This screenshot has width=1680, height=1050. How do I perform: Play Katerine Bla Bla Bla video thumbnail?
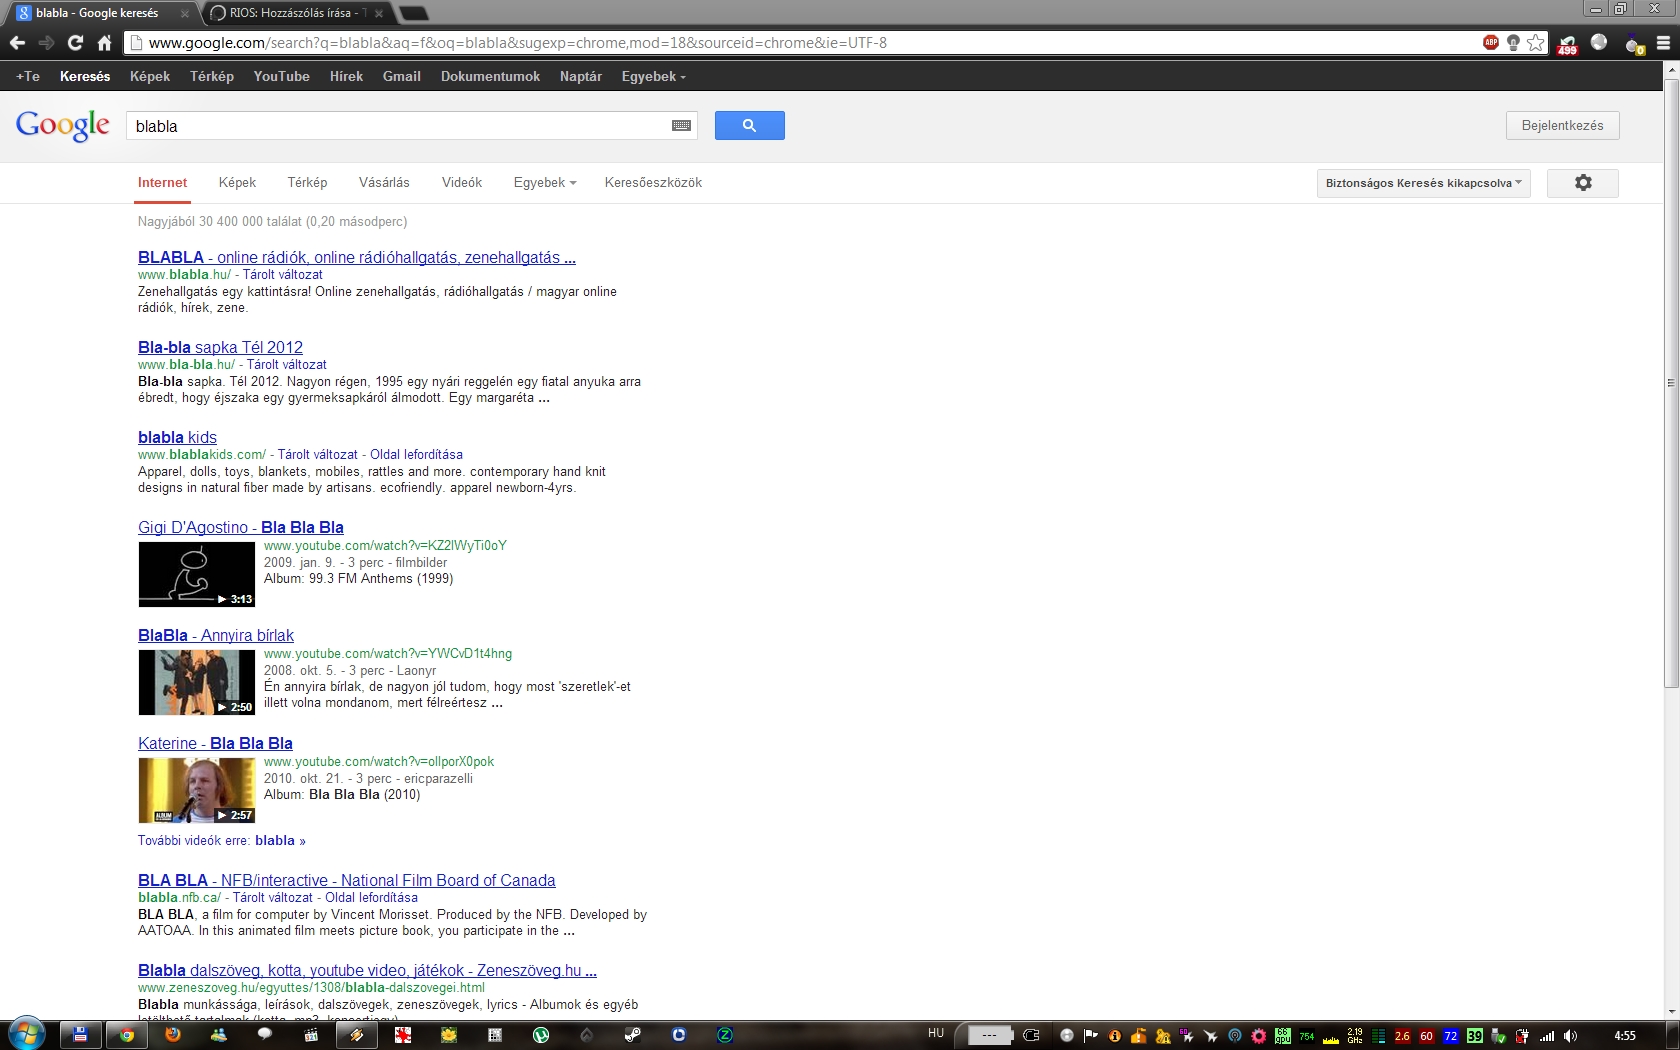coord(197,790)
